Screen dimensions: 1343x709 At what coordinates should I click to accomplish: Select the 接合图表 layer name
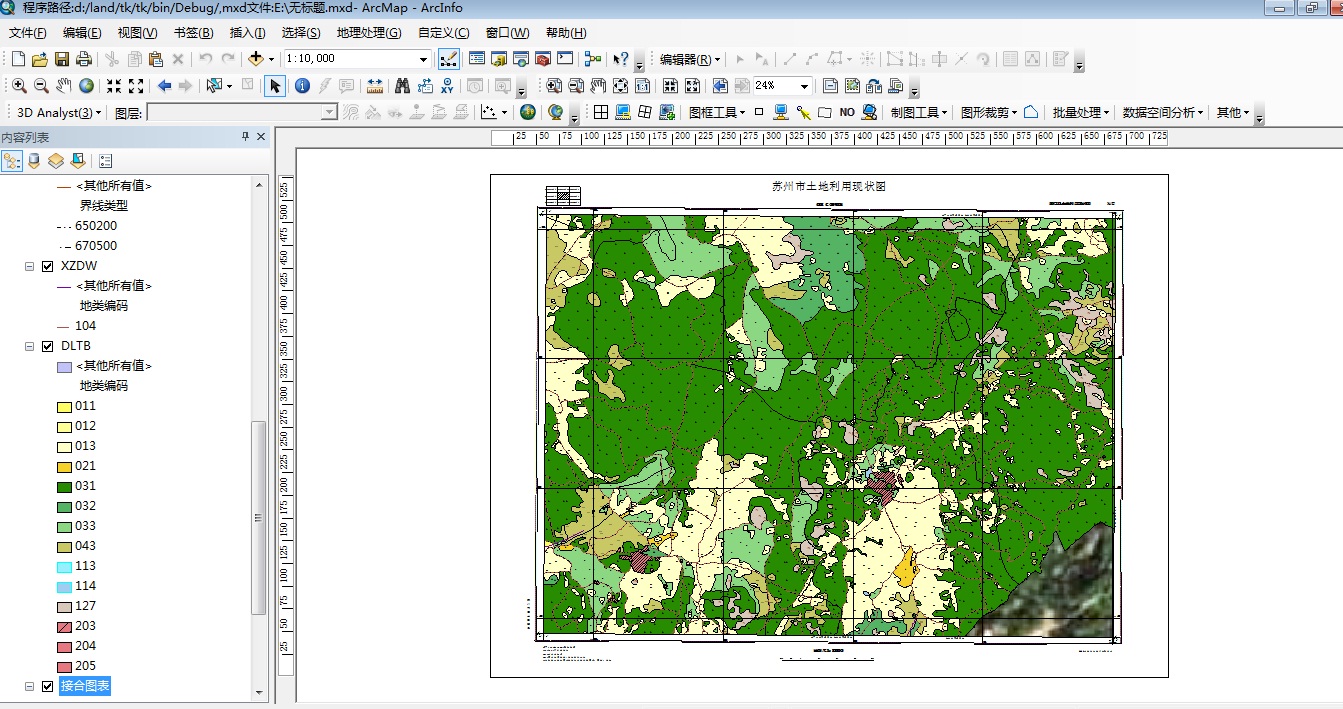coord(85,686)
